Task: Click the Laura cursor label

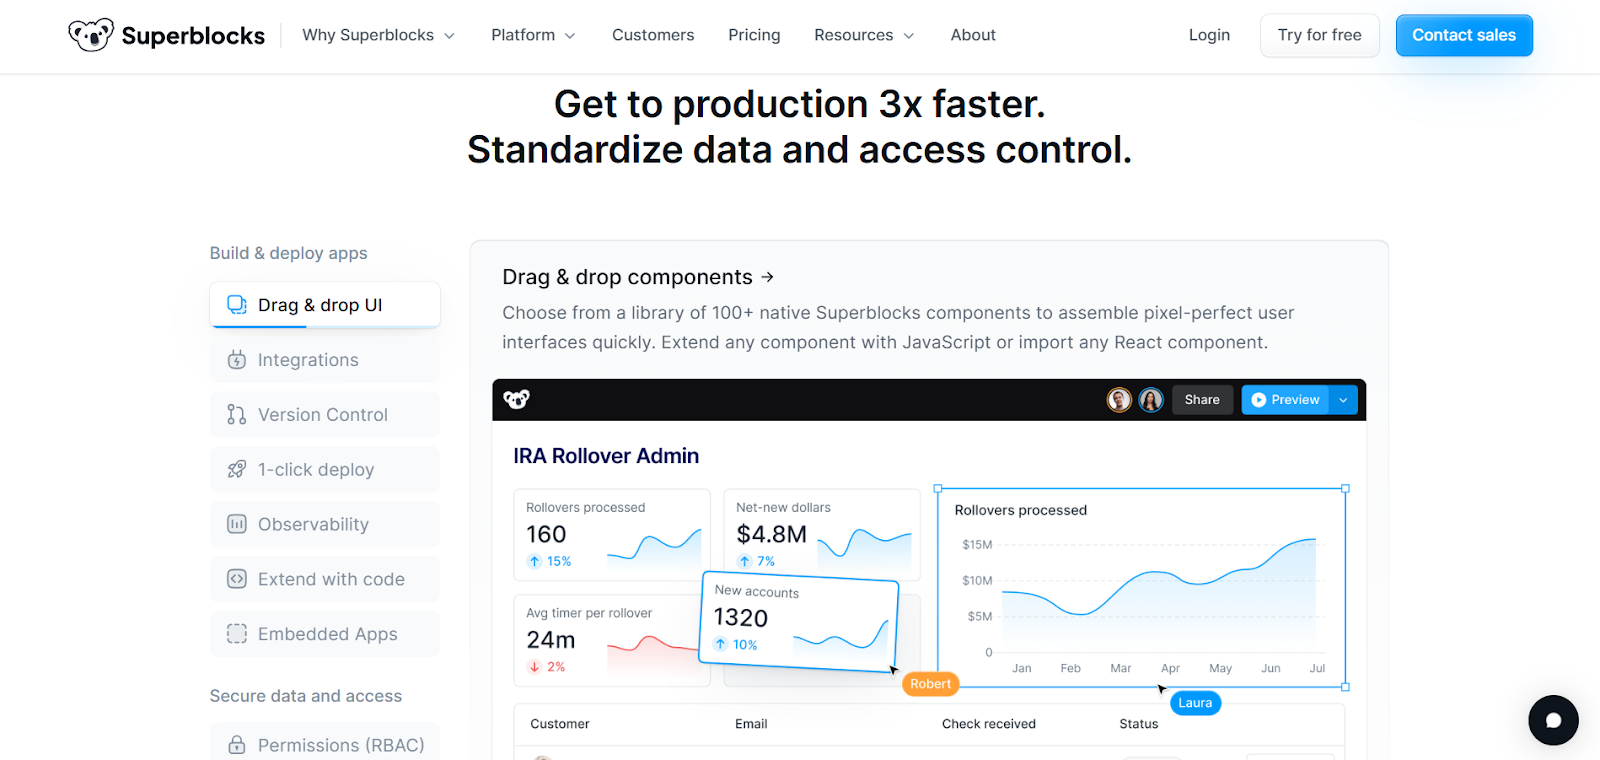Action: [x=1195, y=703]
